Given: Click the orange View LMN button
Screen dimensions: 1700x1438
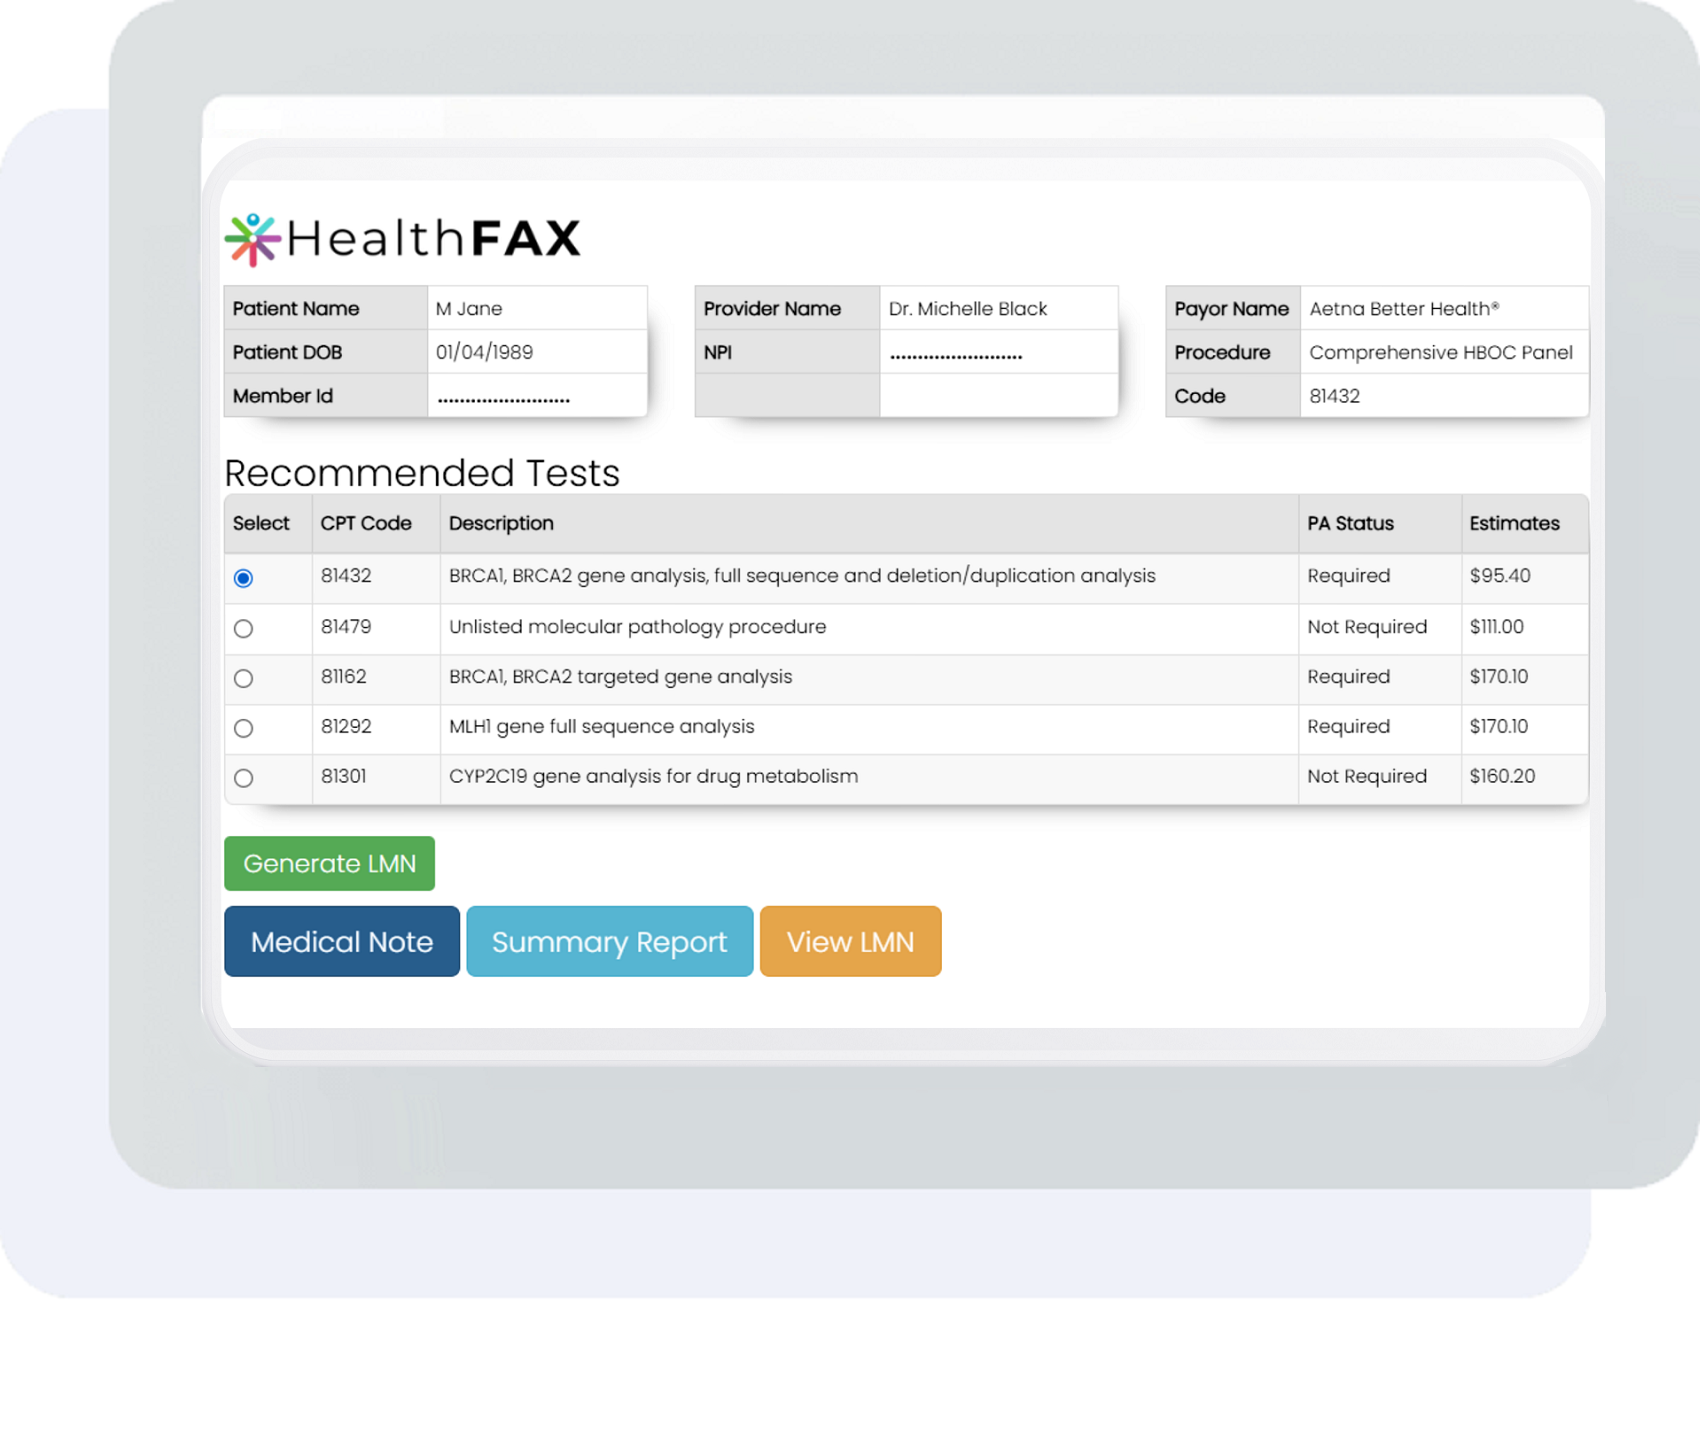Looking at the screenshot, I should [x=850, y=941].
